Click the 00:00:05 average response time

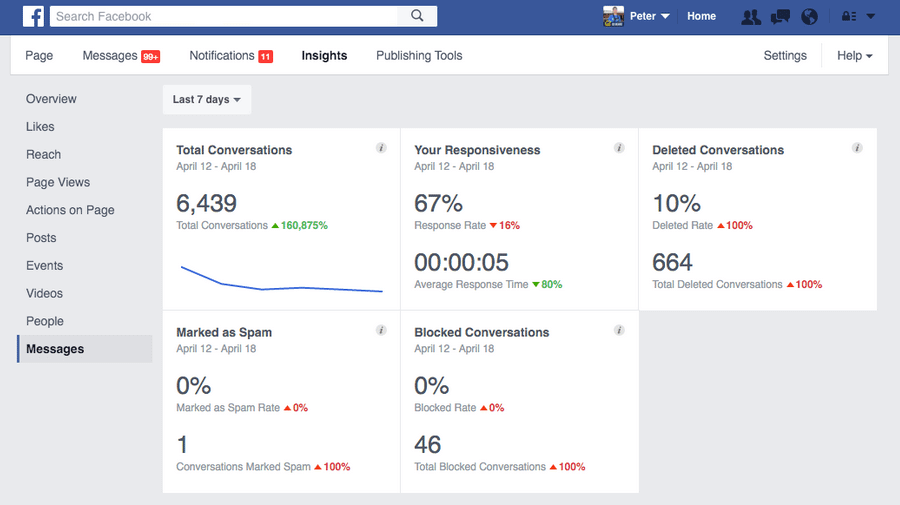461,262
